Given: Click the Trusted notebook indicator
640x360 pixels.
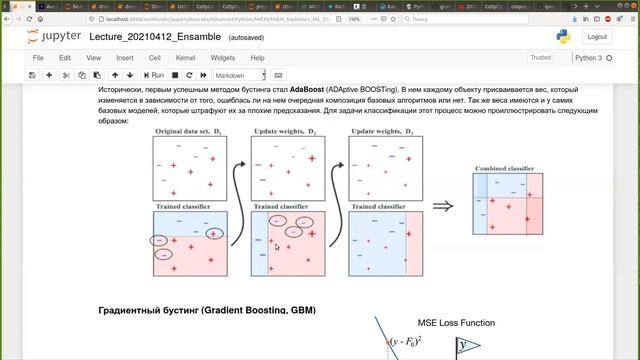Looking at the screenshot, I should [541, 58].
